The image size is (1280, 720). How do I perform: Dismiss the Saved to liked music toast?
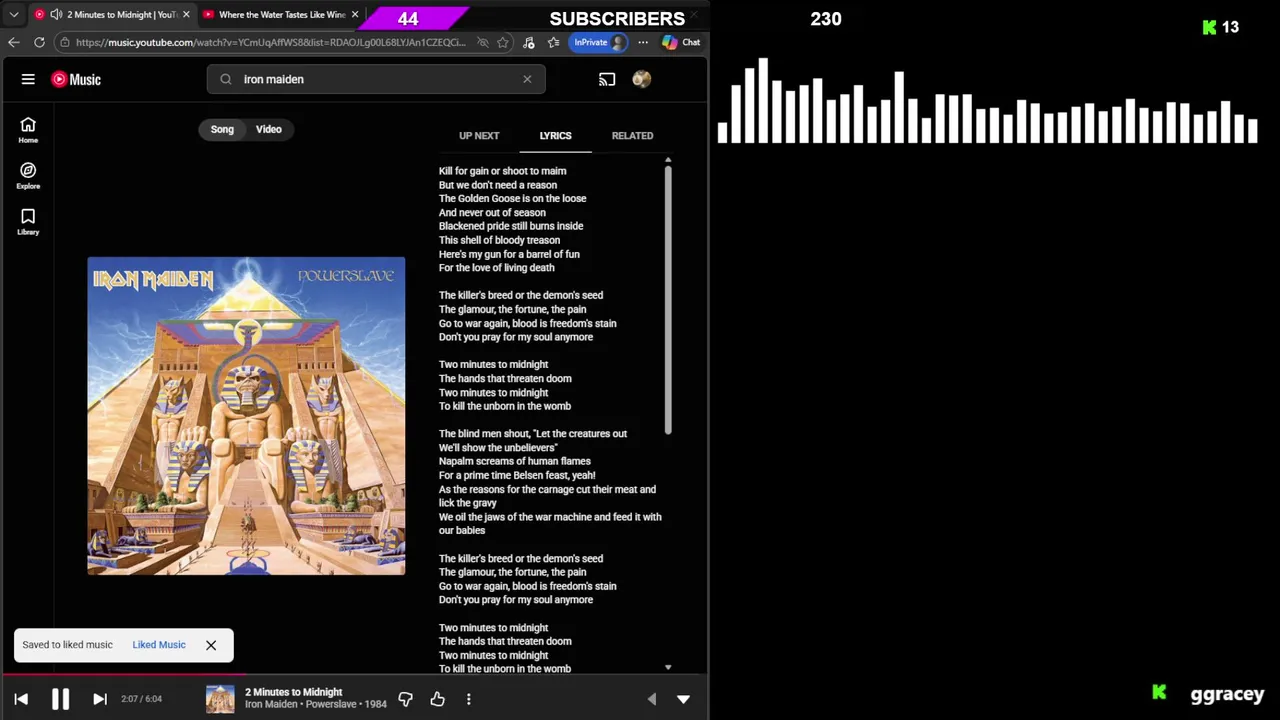coord(211,645)
